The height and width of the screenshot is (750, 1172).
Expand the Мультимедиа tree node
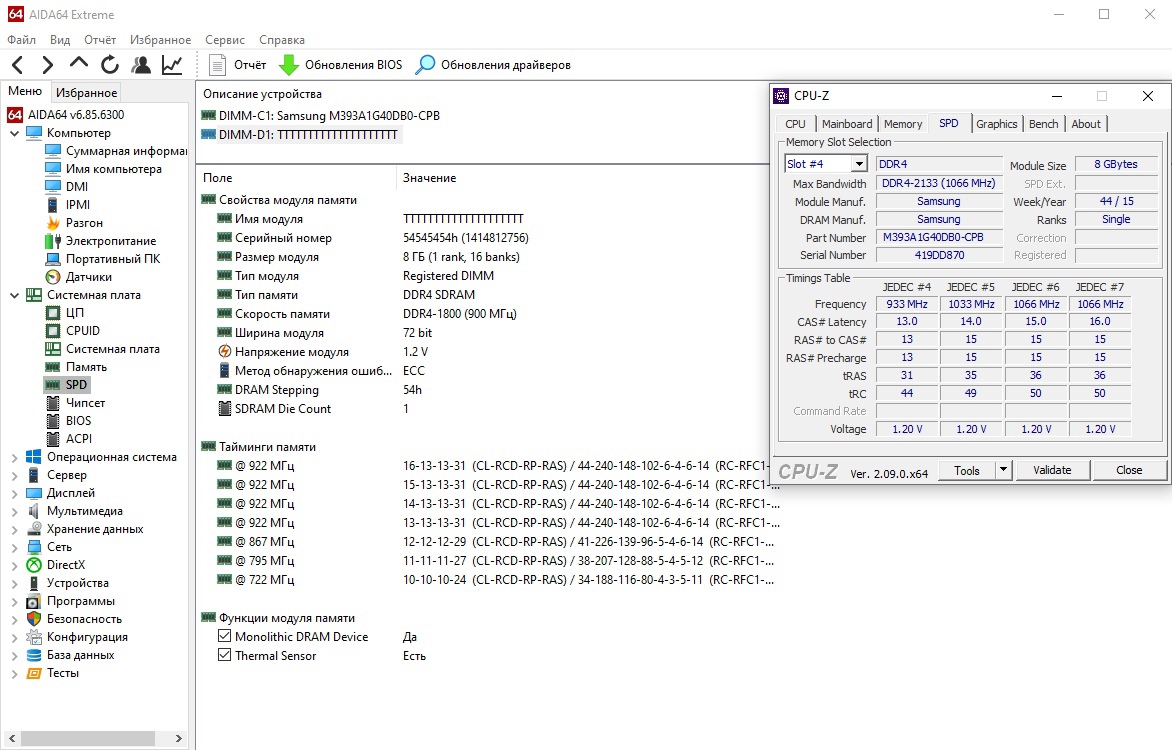point(14,511)
